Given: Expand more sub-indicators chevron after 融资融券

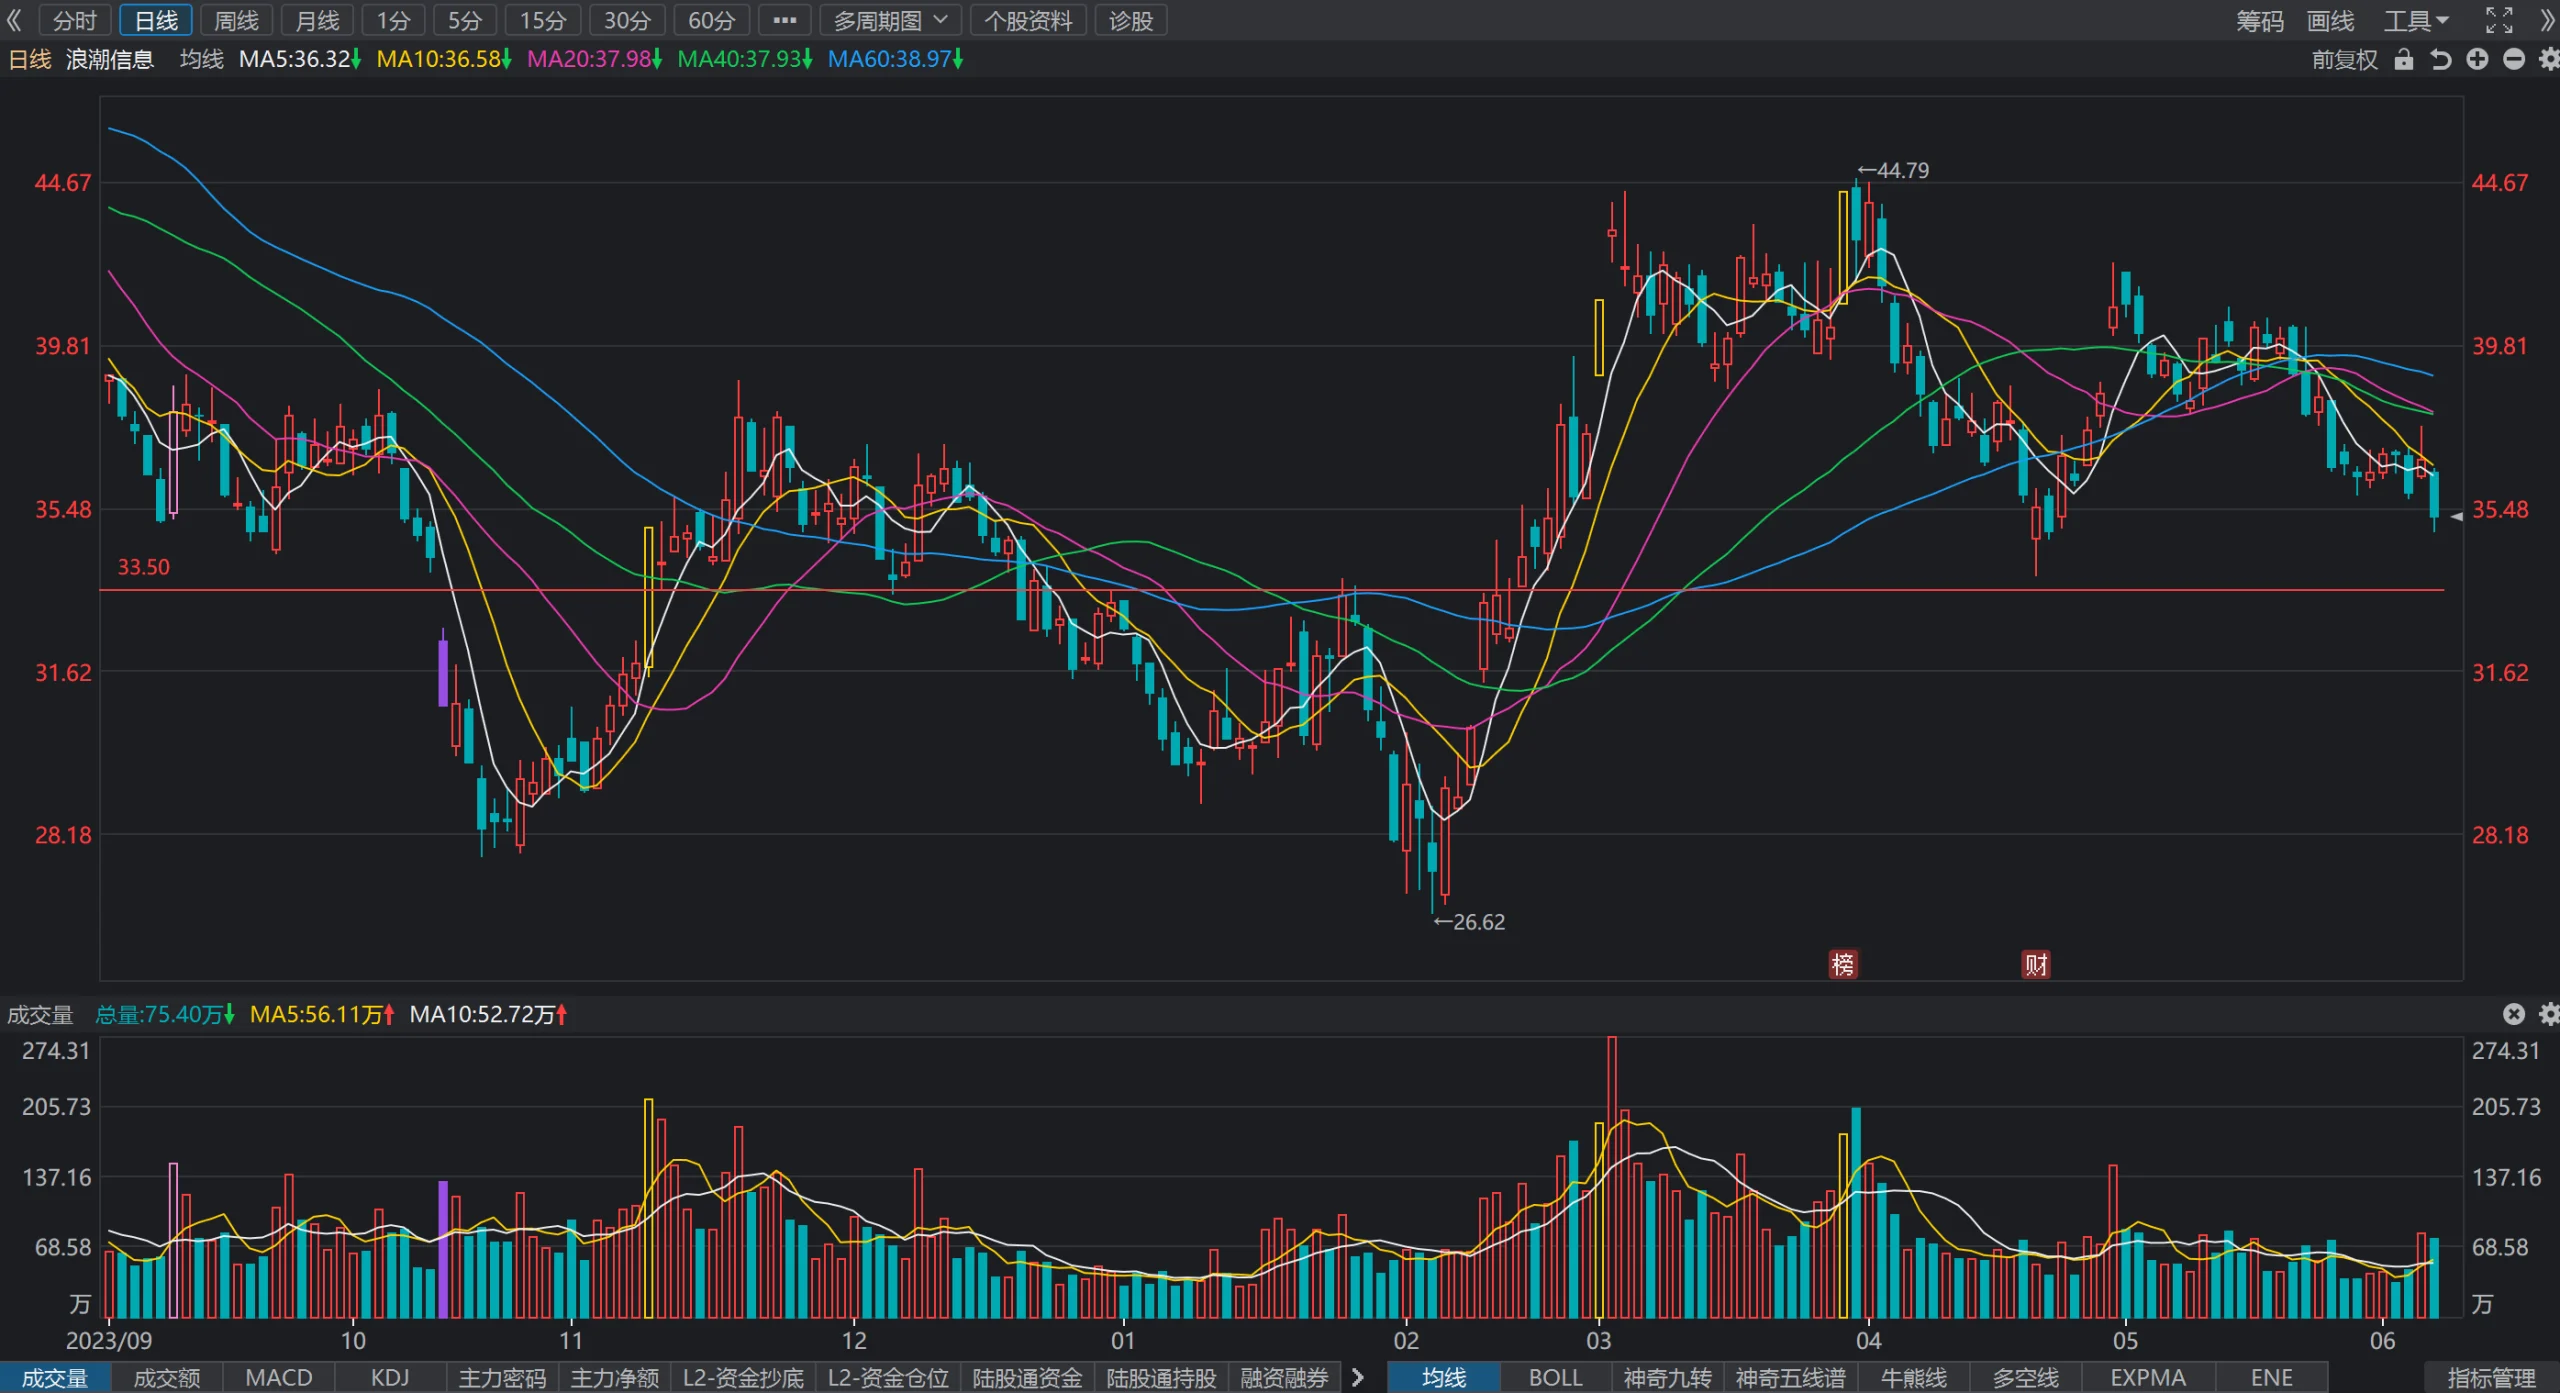Looking at the screenshot, I should click(x=1357, y=1377).
